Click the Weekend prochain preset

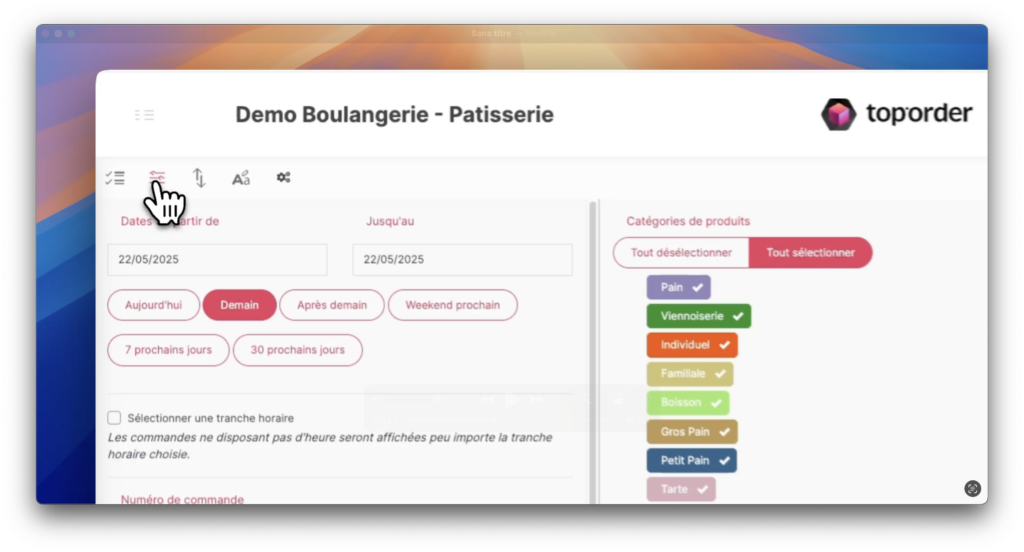point(452,305)
